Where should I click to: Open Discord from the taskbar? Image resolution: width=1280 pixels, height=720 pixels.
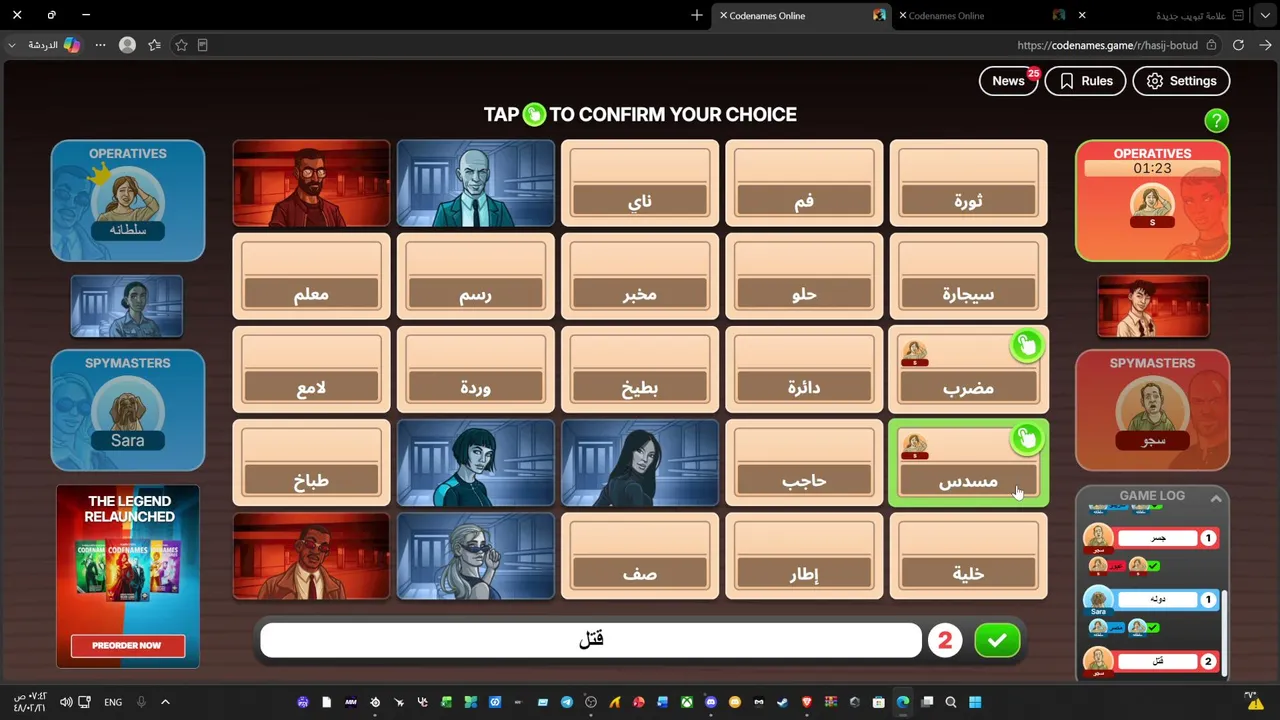pos(711,702)
